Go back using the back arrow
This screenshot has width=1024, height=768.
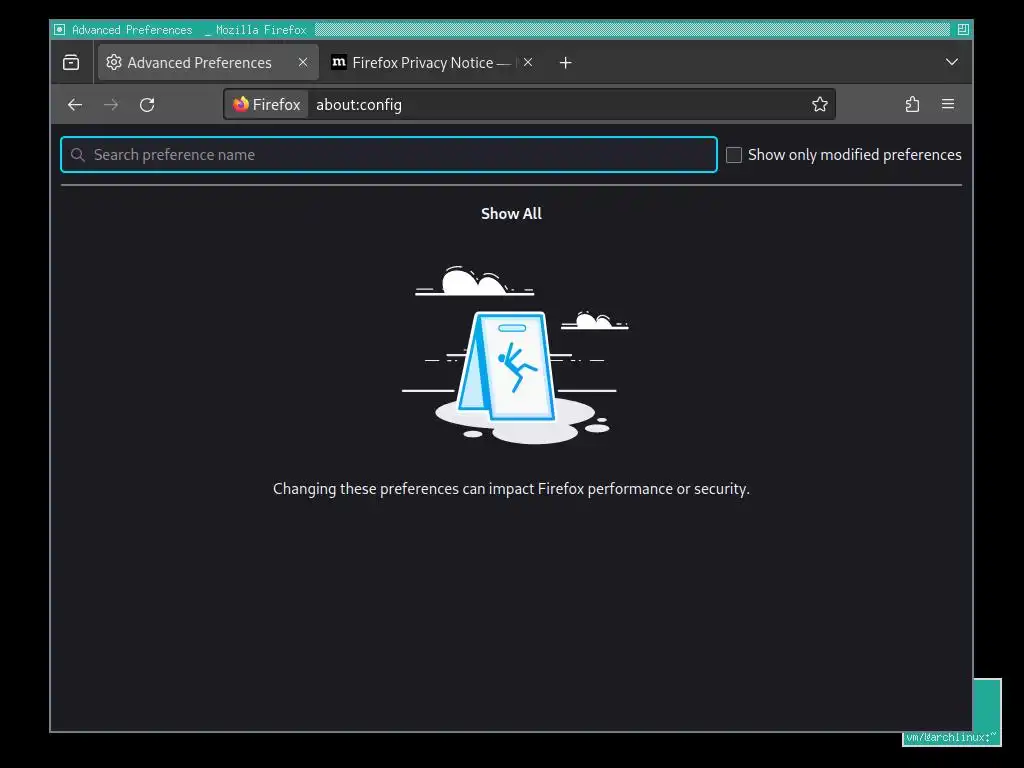coord(75,104)
